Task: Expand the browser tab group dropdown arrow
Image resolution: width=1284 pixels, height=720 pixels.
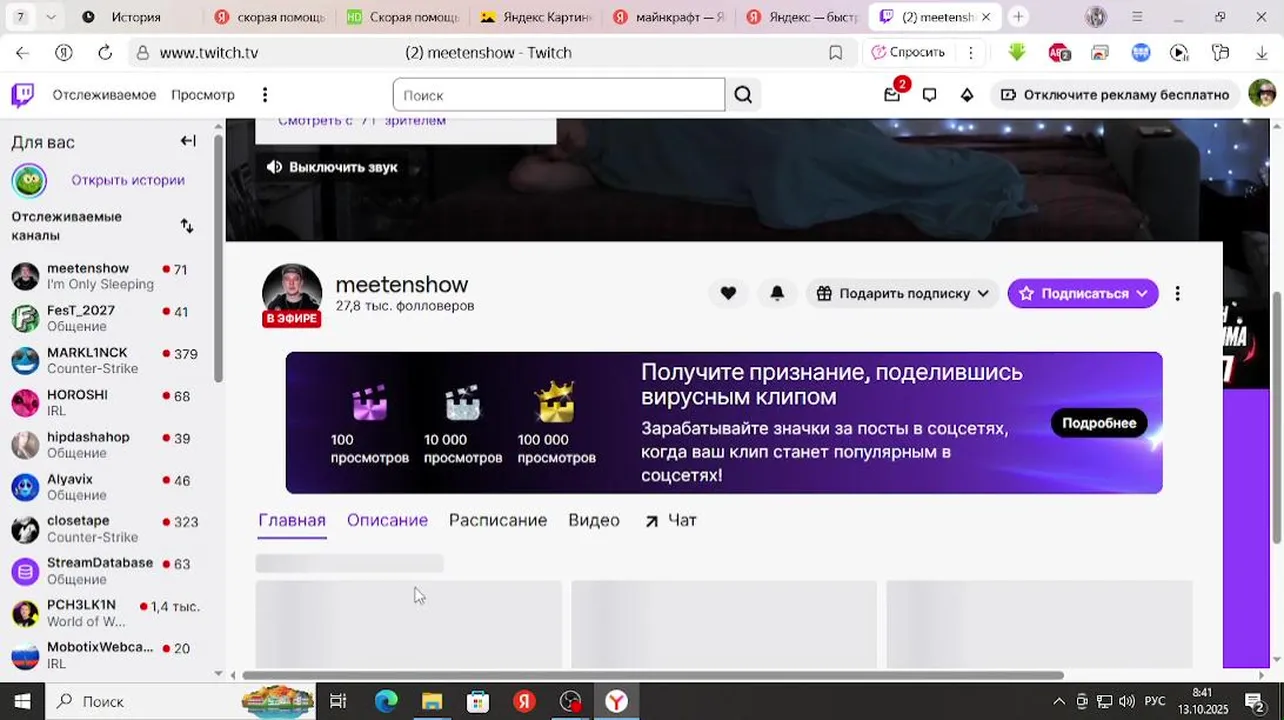Action: pos(51,17)
